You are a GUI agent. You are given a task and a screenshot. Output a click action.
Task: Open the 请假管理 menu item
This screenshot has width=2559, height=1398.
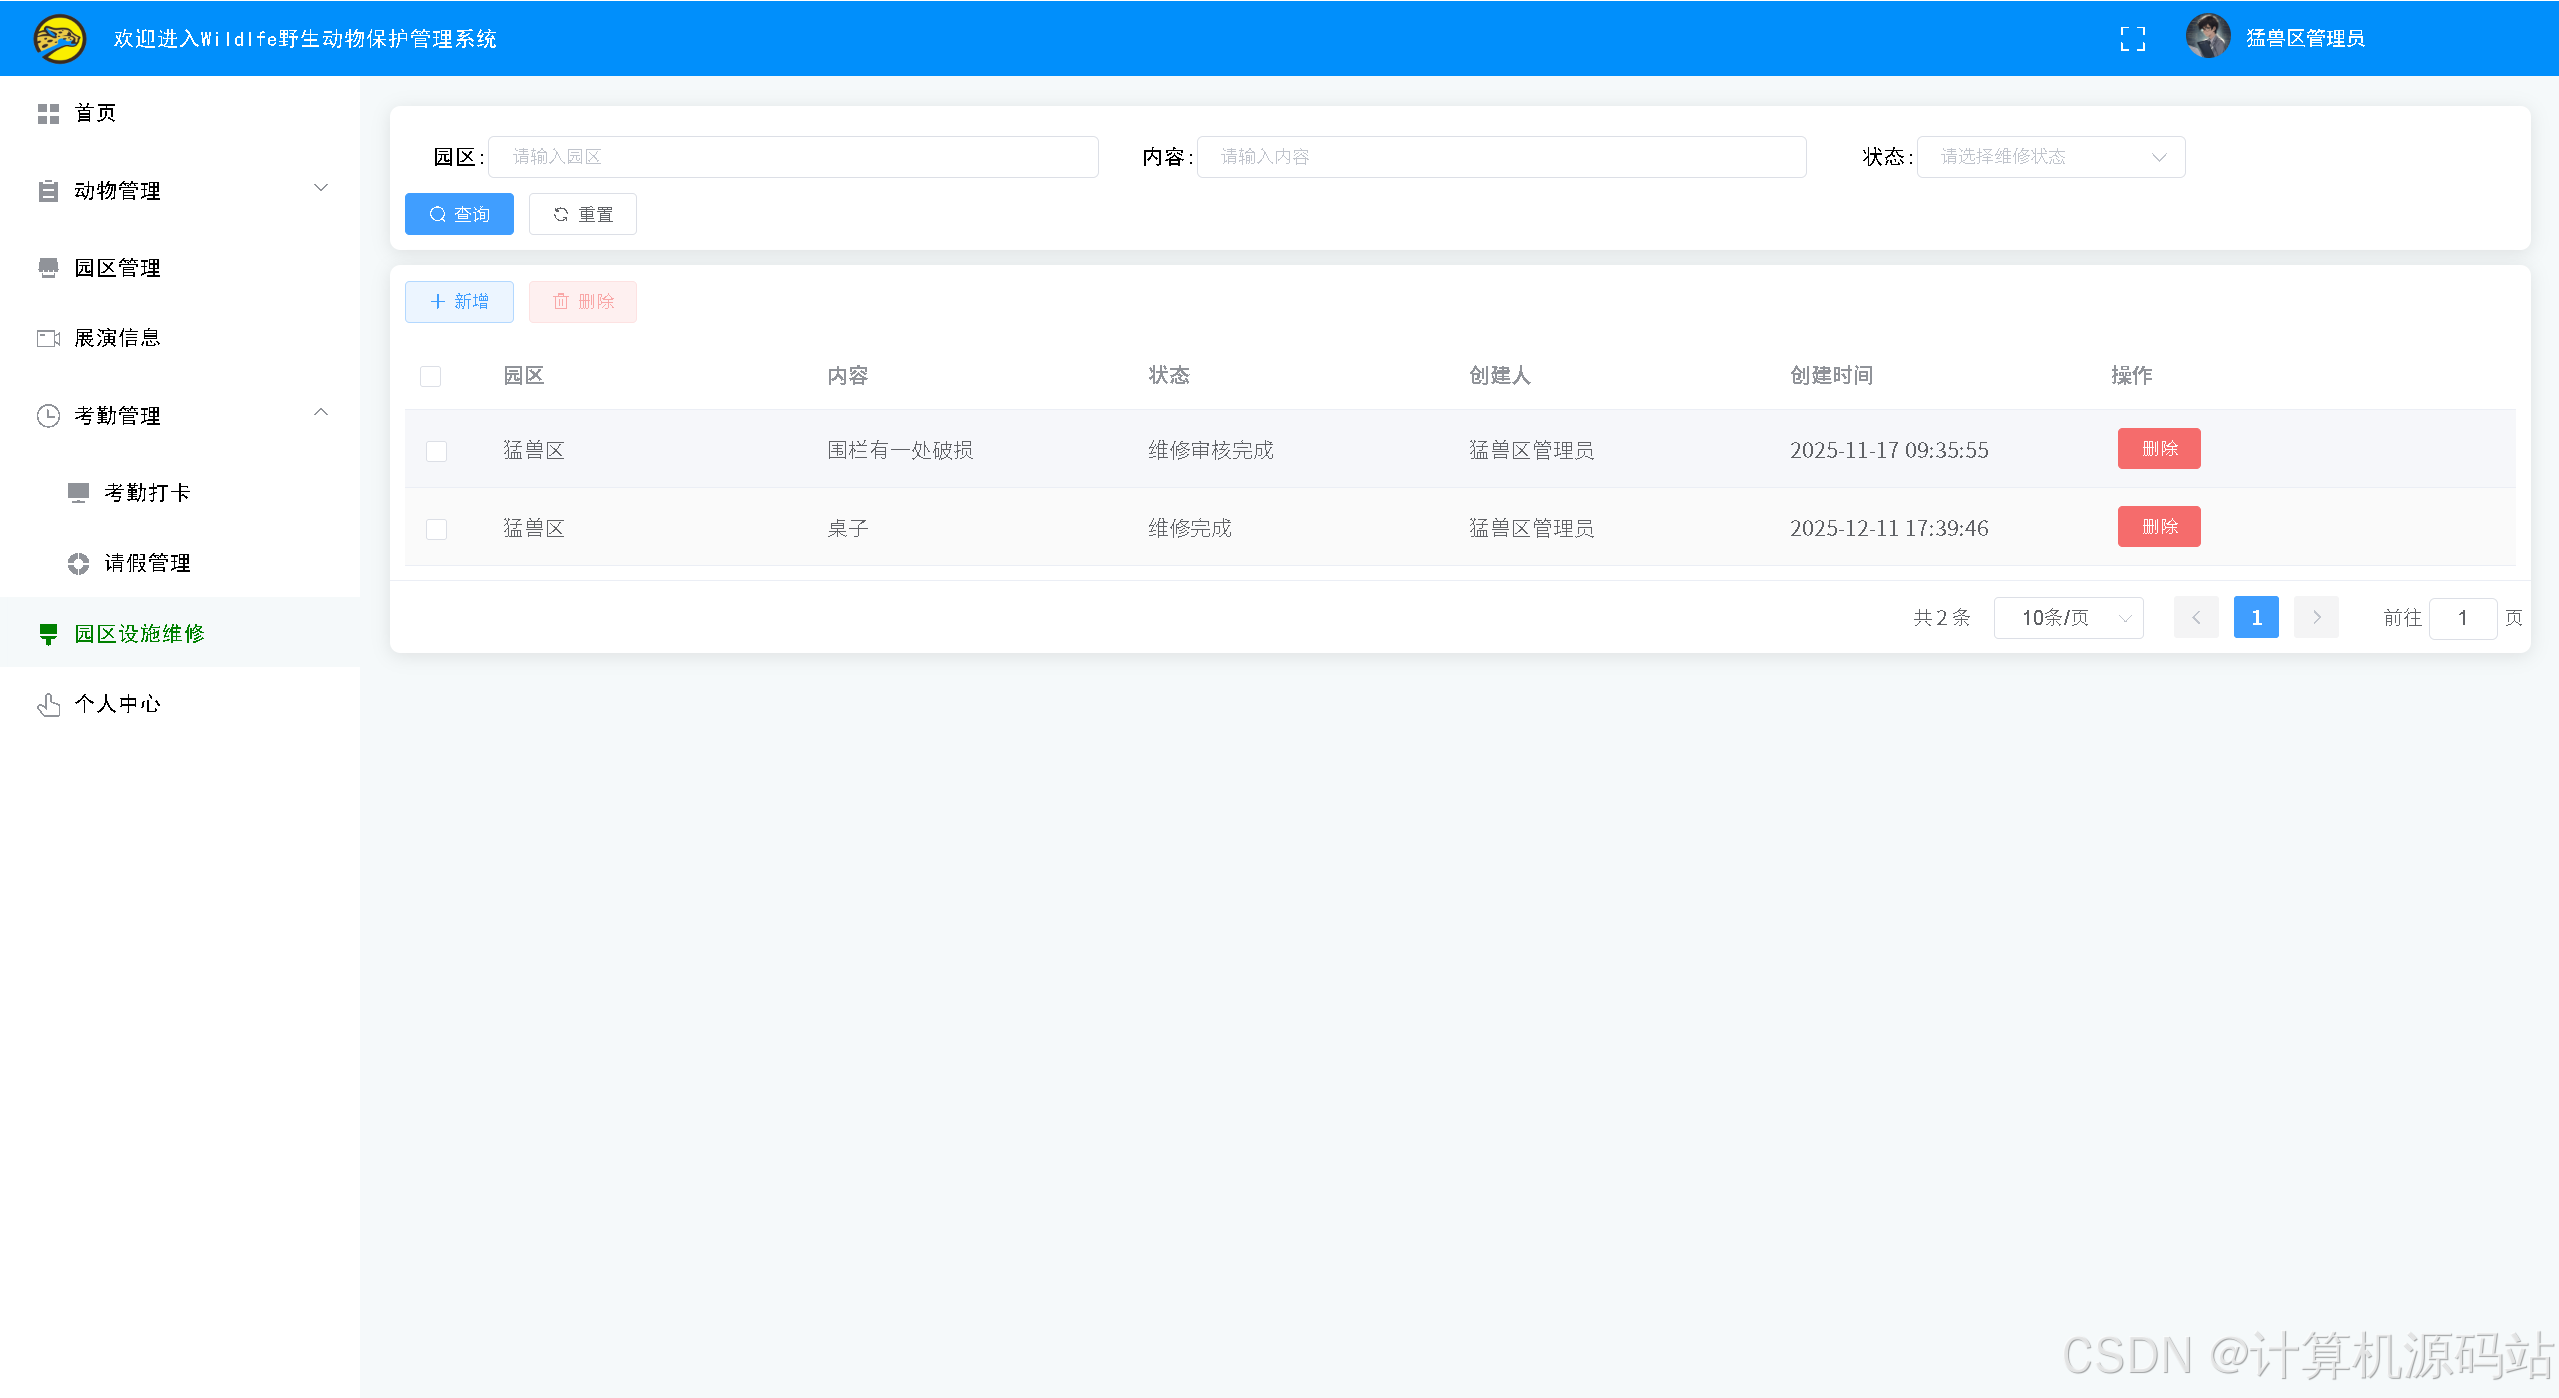(x=180, y=564)
